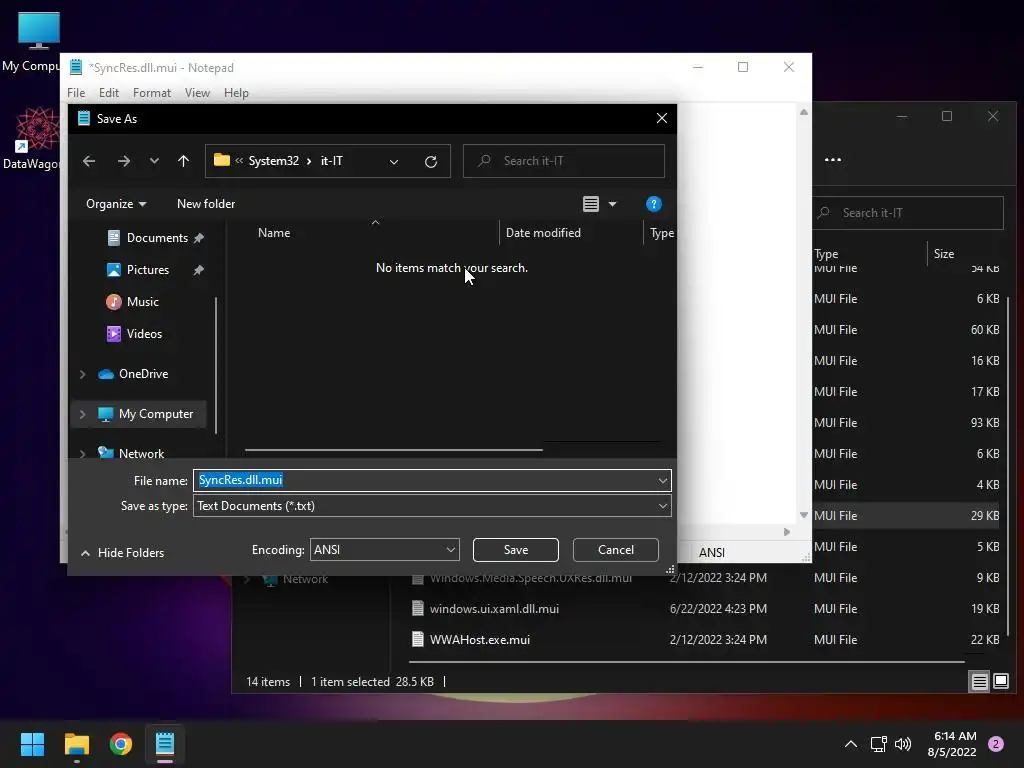Click the Save button
This screenshot has height=768, width=1024.
click(x=516, y=550)
